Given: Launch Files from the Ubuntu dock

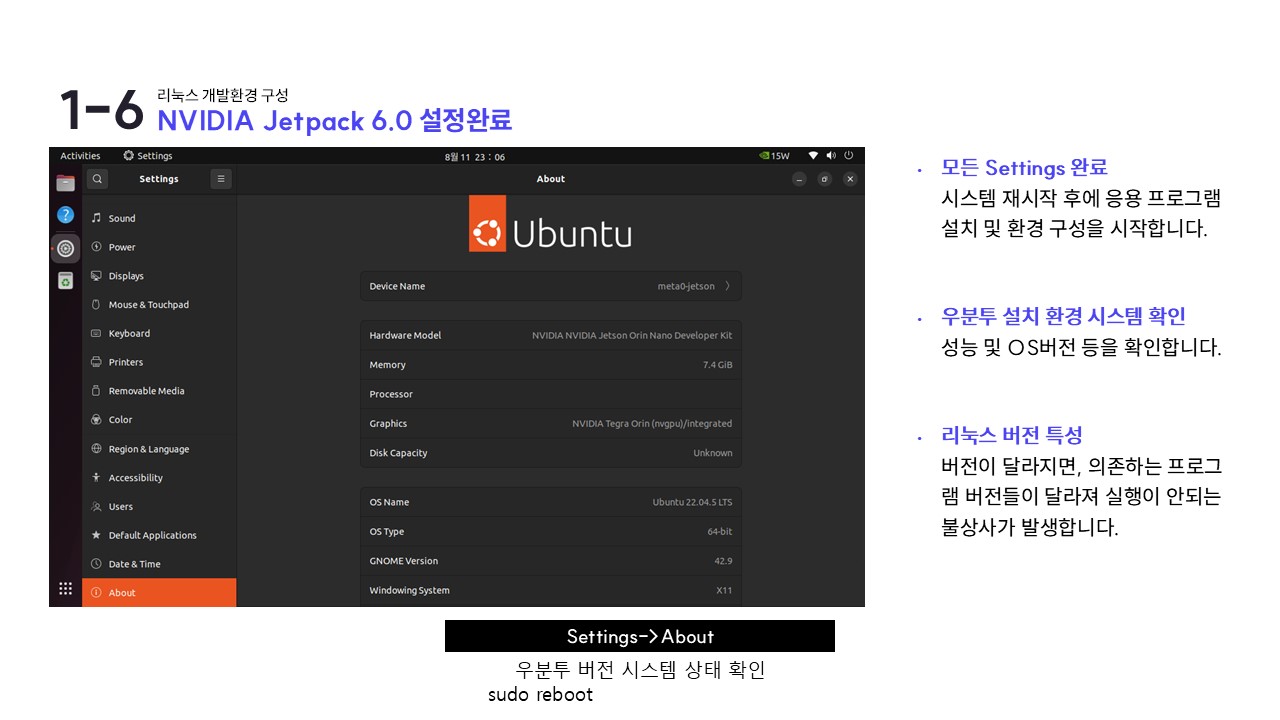Looking at the screenshot, I should click(x=65, y=183).
